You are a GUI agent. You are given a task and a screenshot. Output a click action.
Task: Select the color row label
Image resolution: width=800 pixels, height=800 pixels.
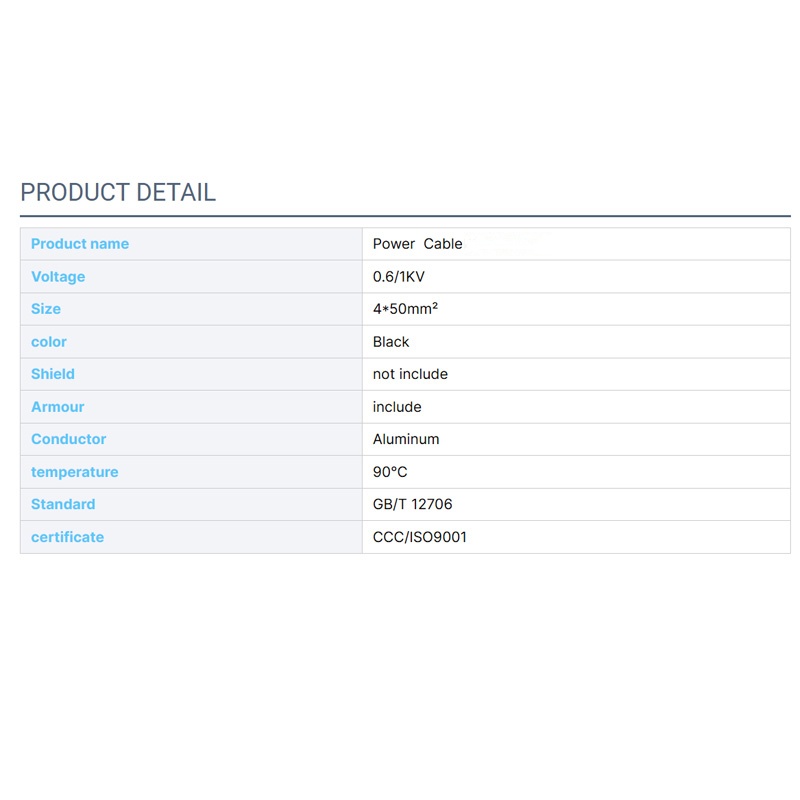[49, 342]
